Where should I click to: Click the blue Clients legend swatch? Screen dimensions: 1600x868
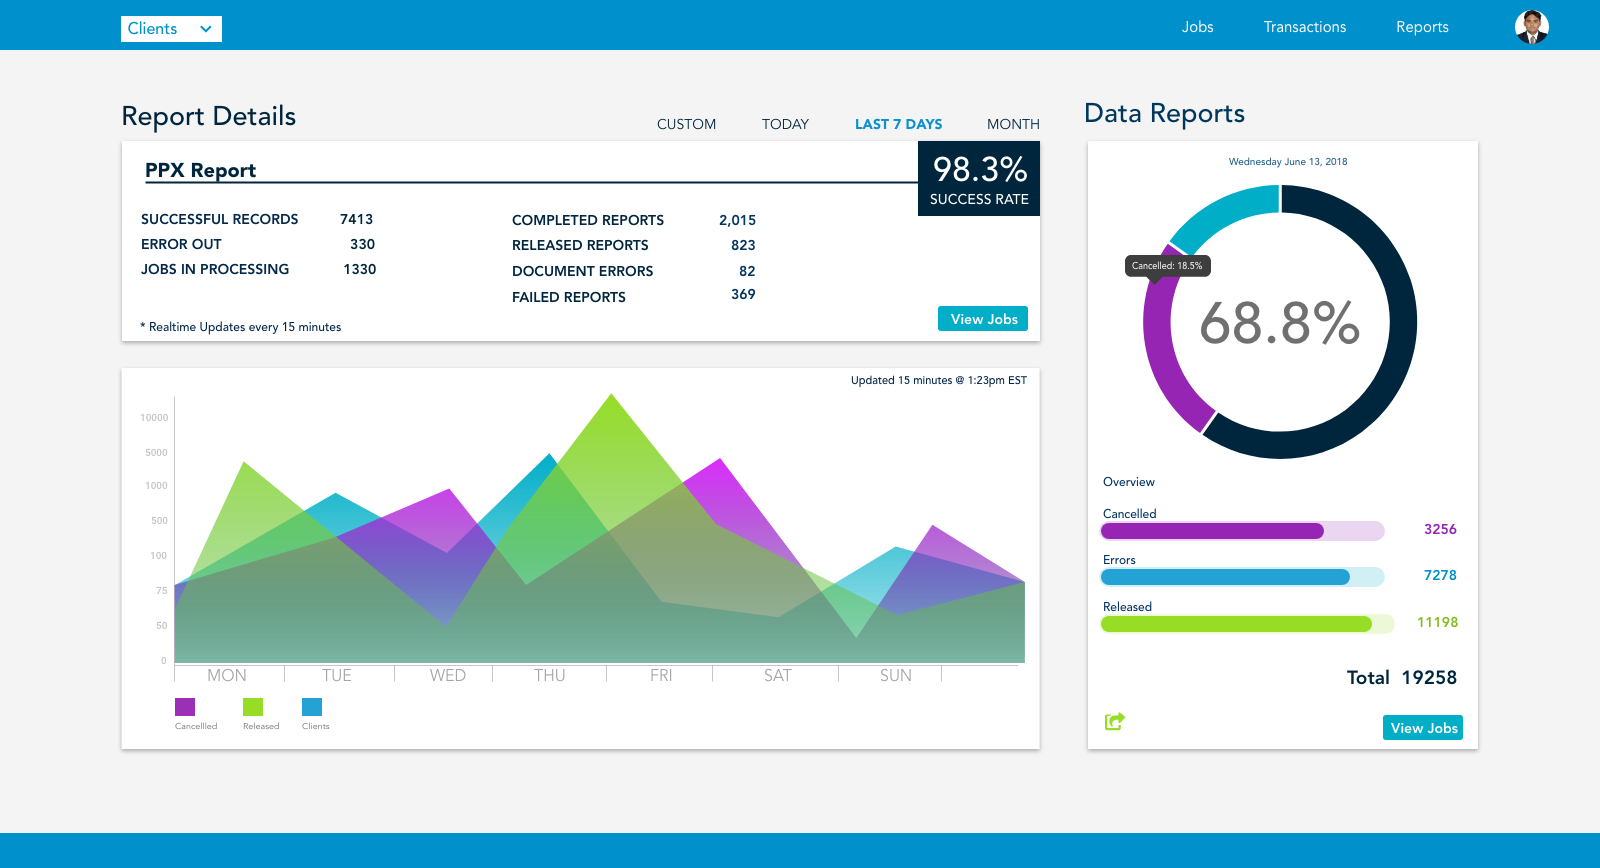(x=312, y=707)
